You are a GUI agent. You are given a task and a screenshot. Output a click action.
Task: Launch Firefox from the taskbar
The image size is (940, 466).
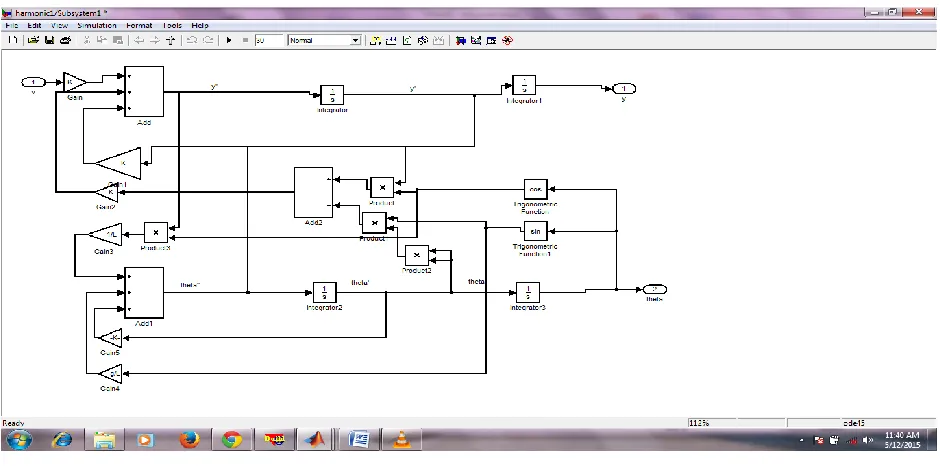tap(189, 441)
